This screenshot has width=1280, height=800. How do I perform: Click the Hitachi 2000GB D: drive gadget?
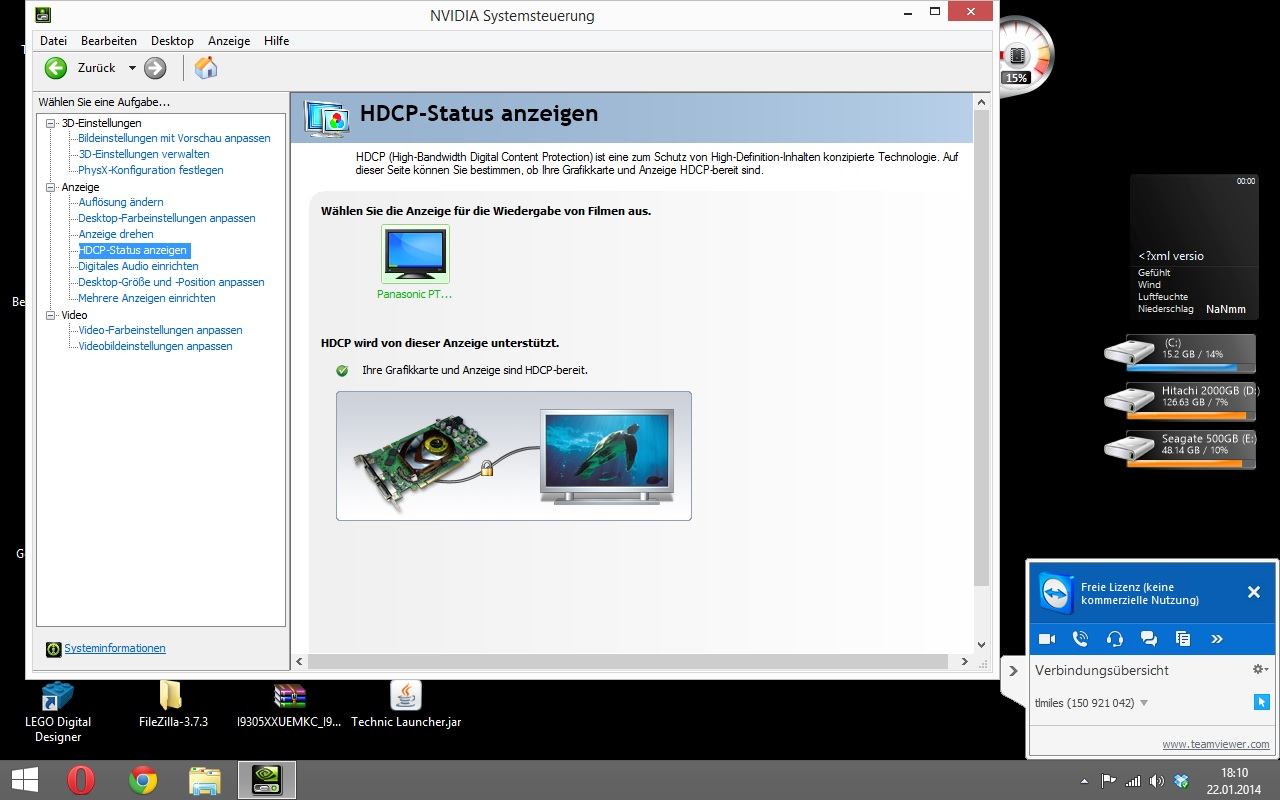point(1180,400)
